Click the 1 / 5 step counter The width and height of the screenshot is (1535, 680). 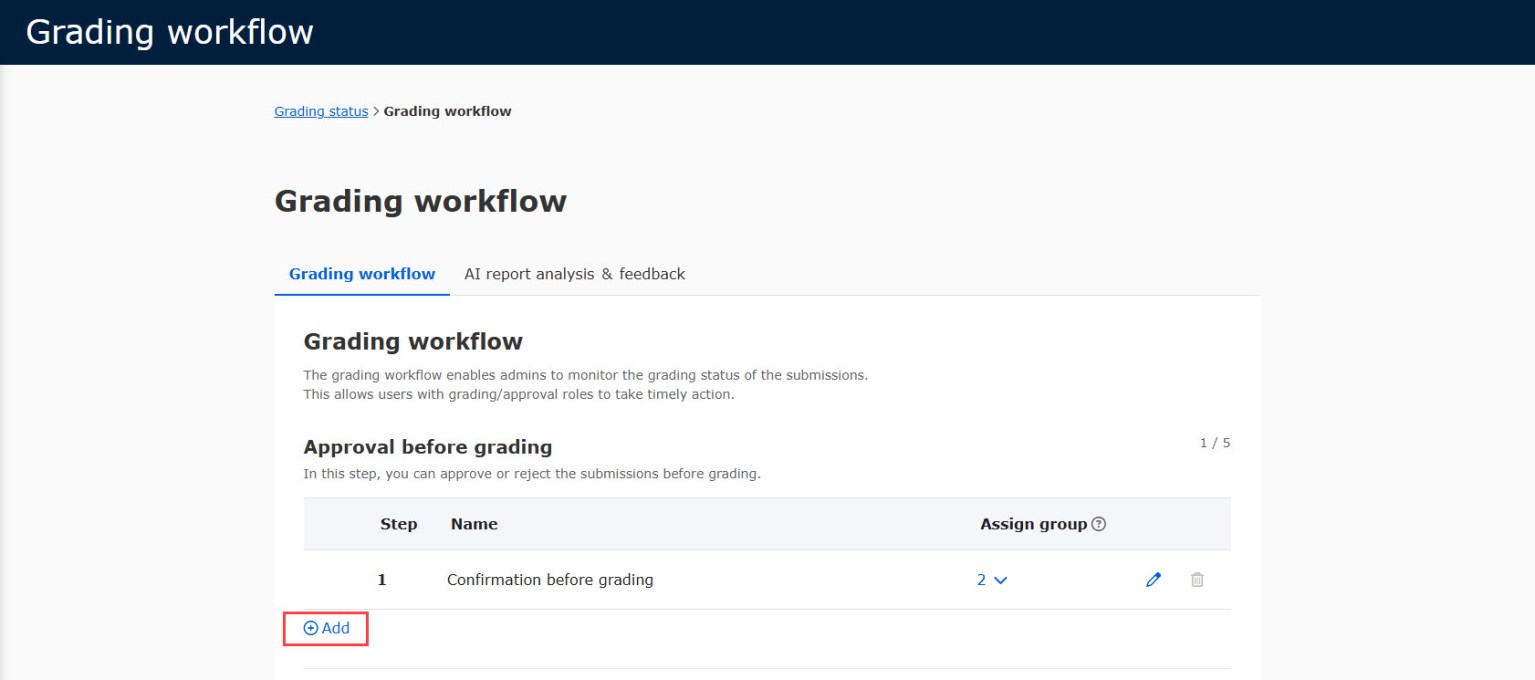[1215, 443]
